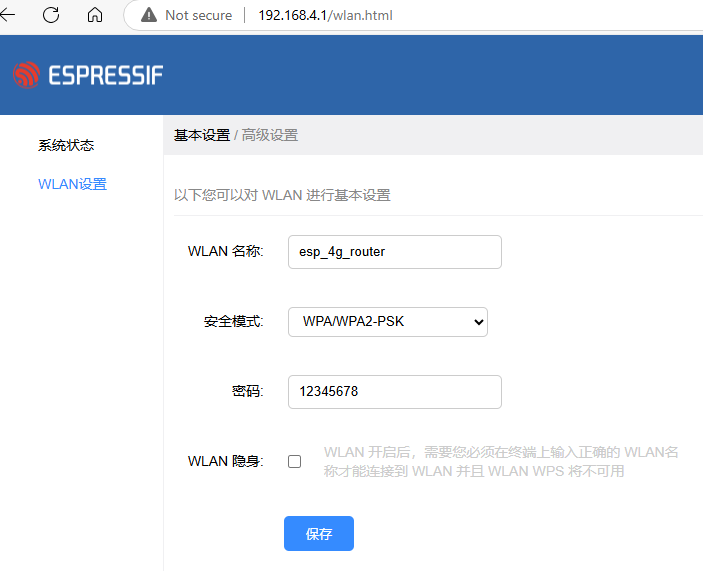Switch to the 基本设置 tab
The image size is (703, 571).
pyautogui.click(x=201, y=135)
